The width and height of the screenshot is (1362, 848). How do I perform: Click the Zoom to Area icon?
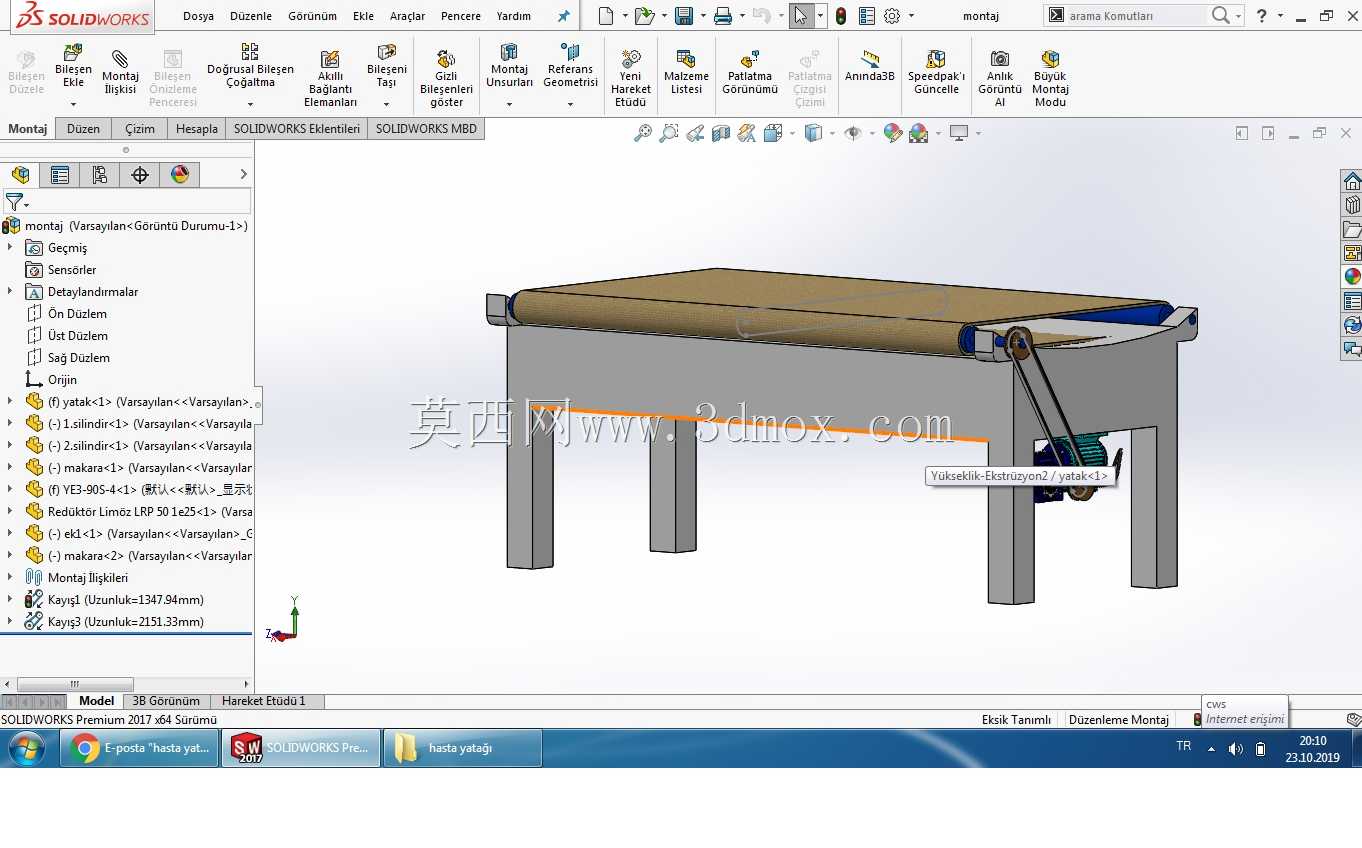(x=669, y=133)
